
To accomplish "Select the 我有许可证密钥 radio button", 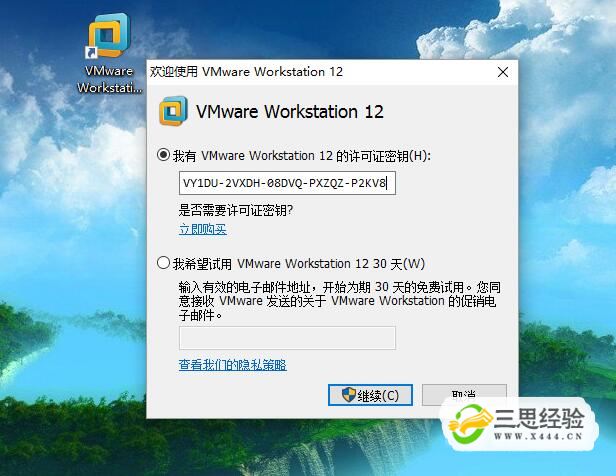I will pos(163,155).
